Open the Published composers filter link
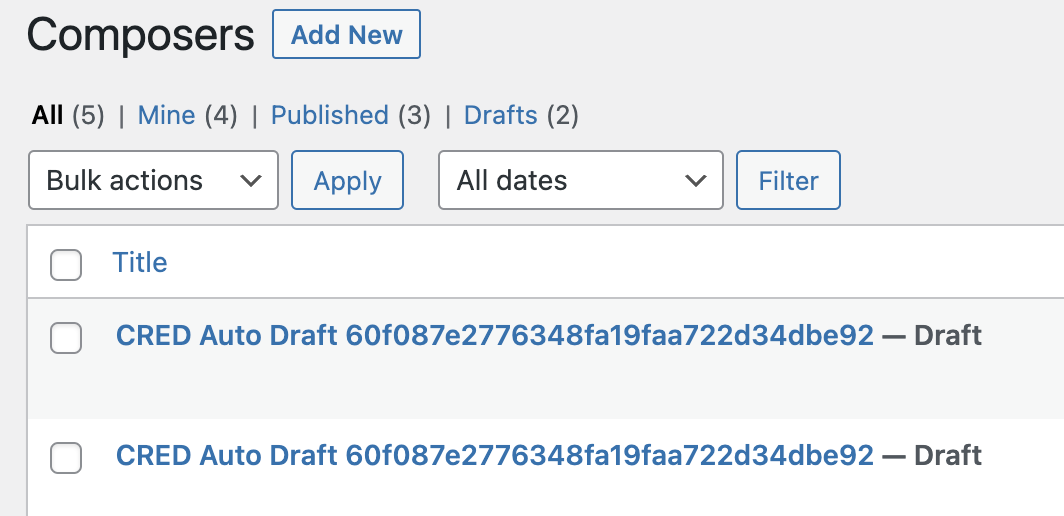This screenshot has height=516, width=1064. point(329,115)
